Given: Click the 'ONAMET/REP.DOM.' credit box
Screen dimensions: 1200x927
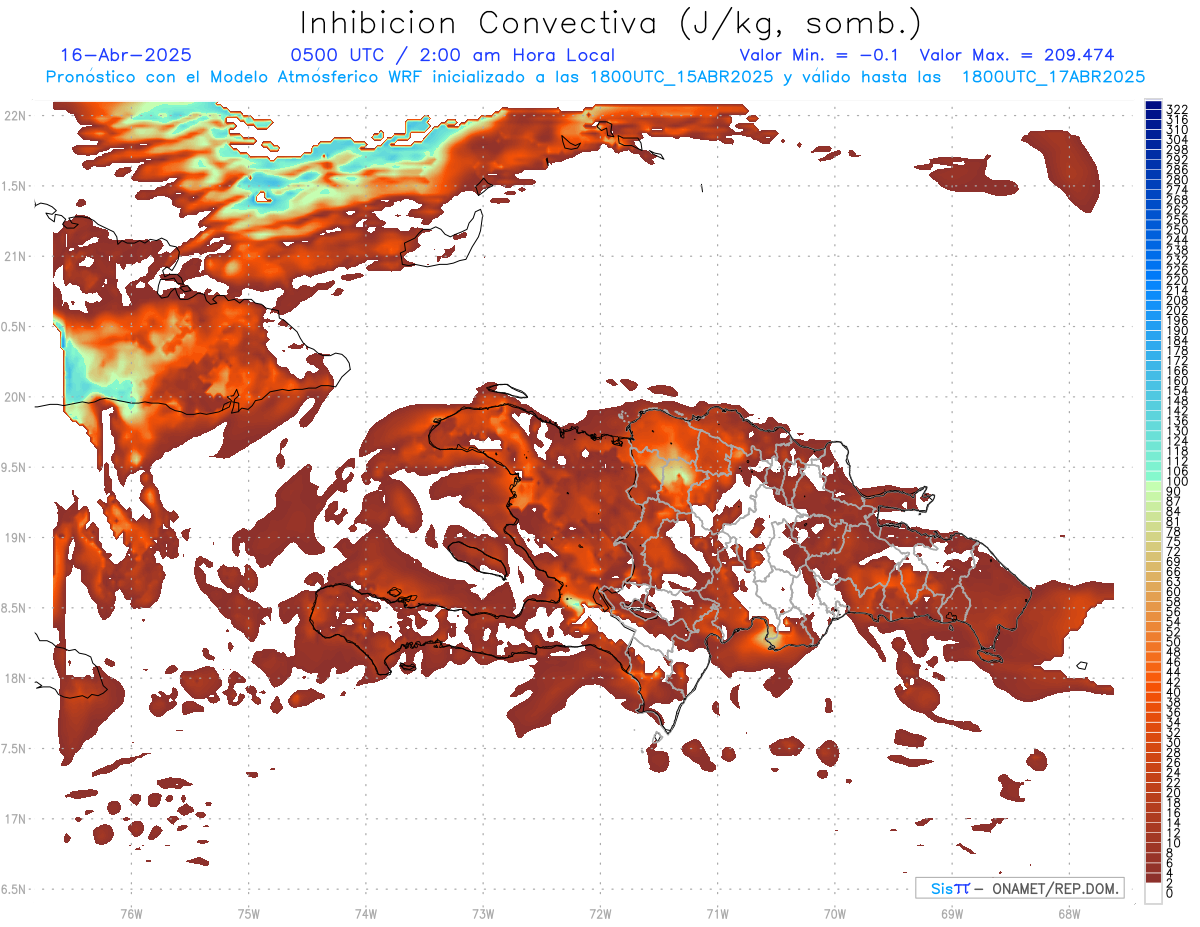Looking at the screenshot, I should [x=1019, y=888].
